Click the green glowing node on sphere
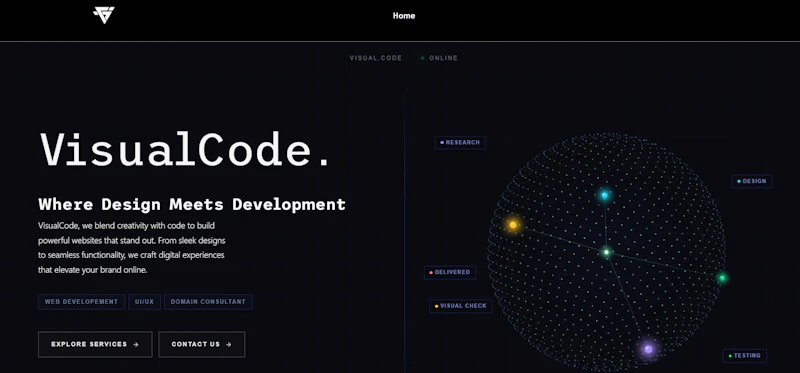This screenshot has height=373, width=800. 722,278
